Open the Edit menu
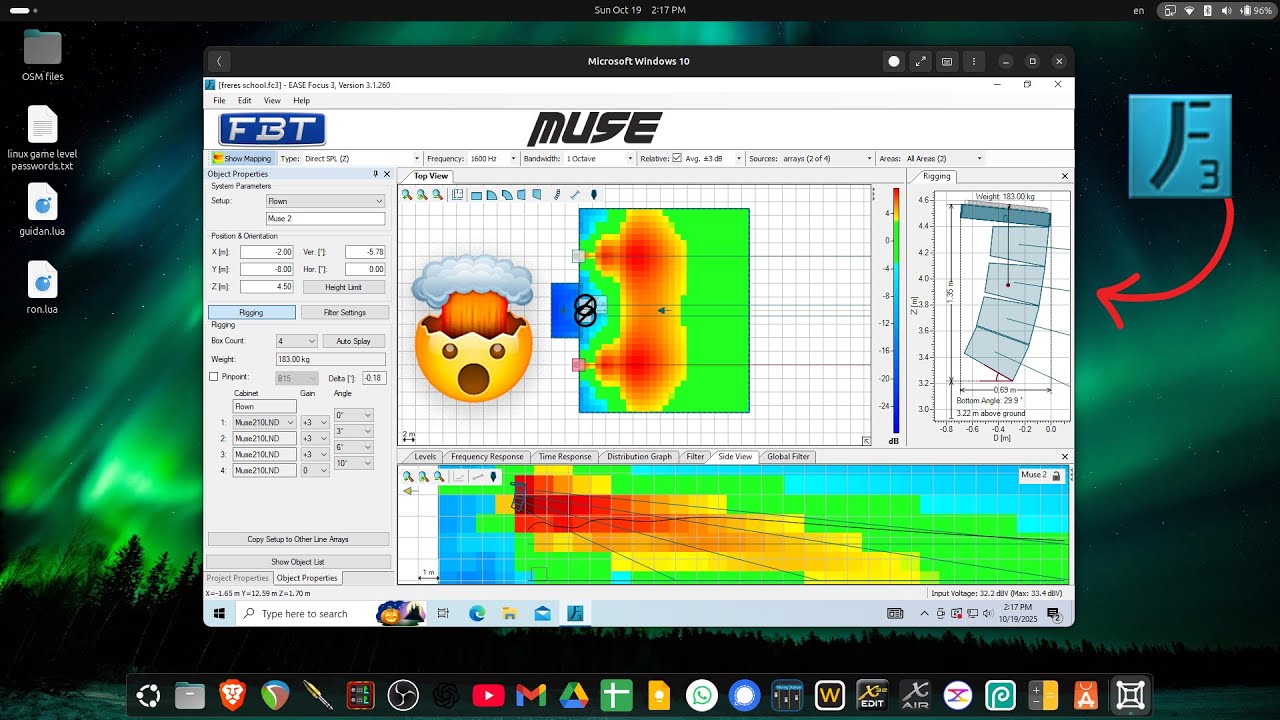The height and width of the screenshot is (720, 1280). (x=245, y=101)
